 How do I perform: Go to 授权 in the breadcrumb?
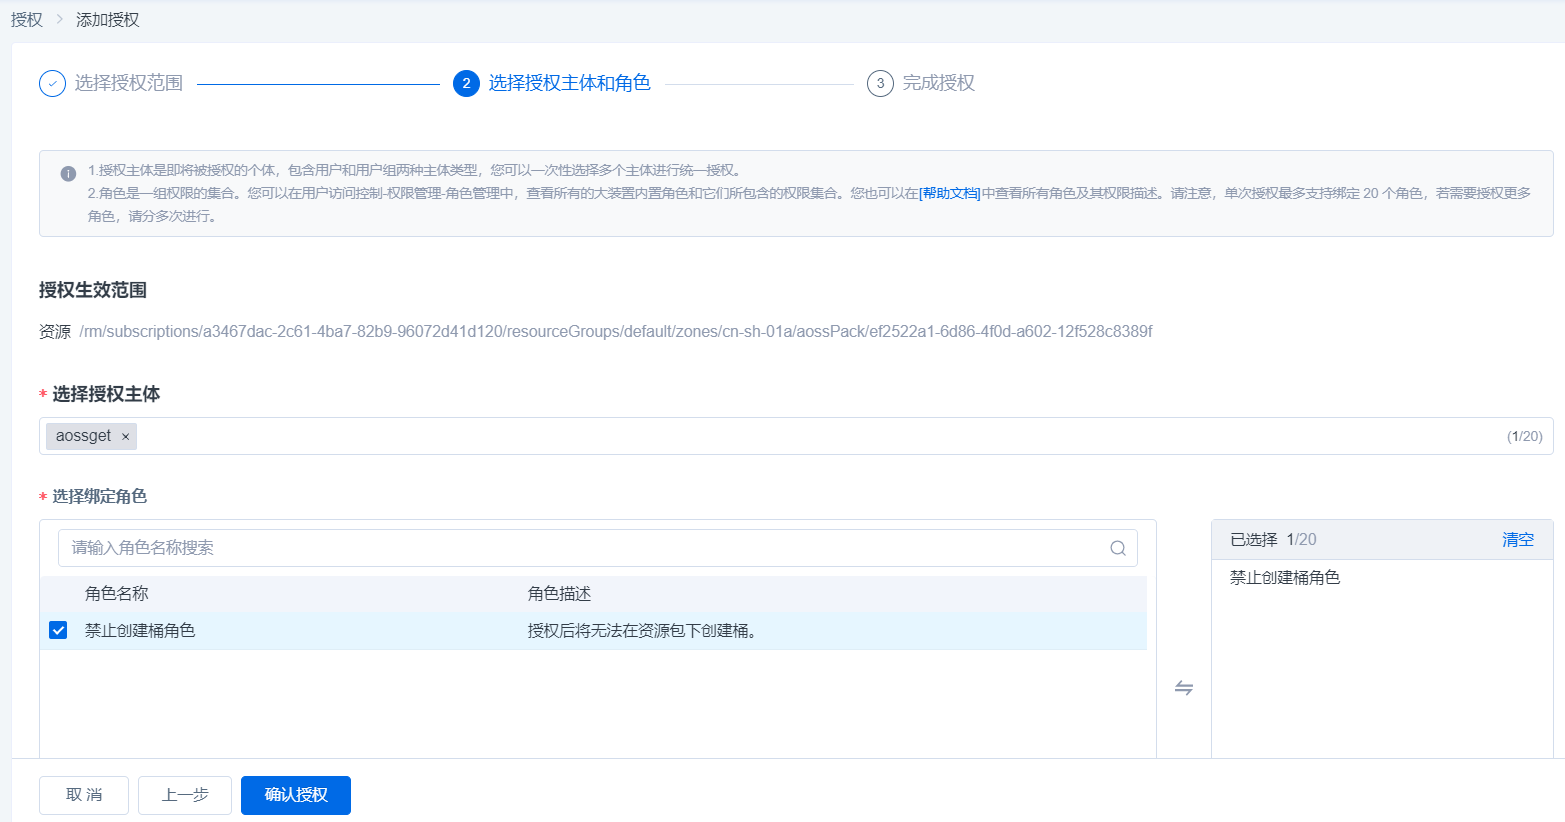click(27, 20)
